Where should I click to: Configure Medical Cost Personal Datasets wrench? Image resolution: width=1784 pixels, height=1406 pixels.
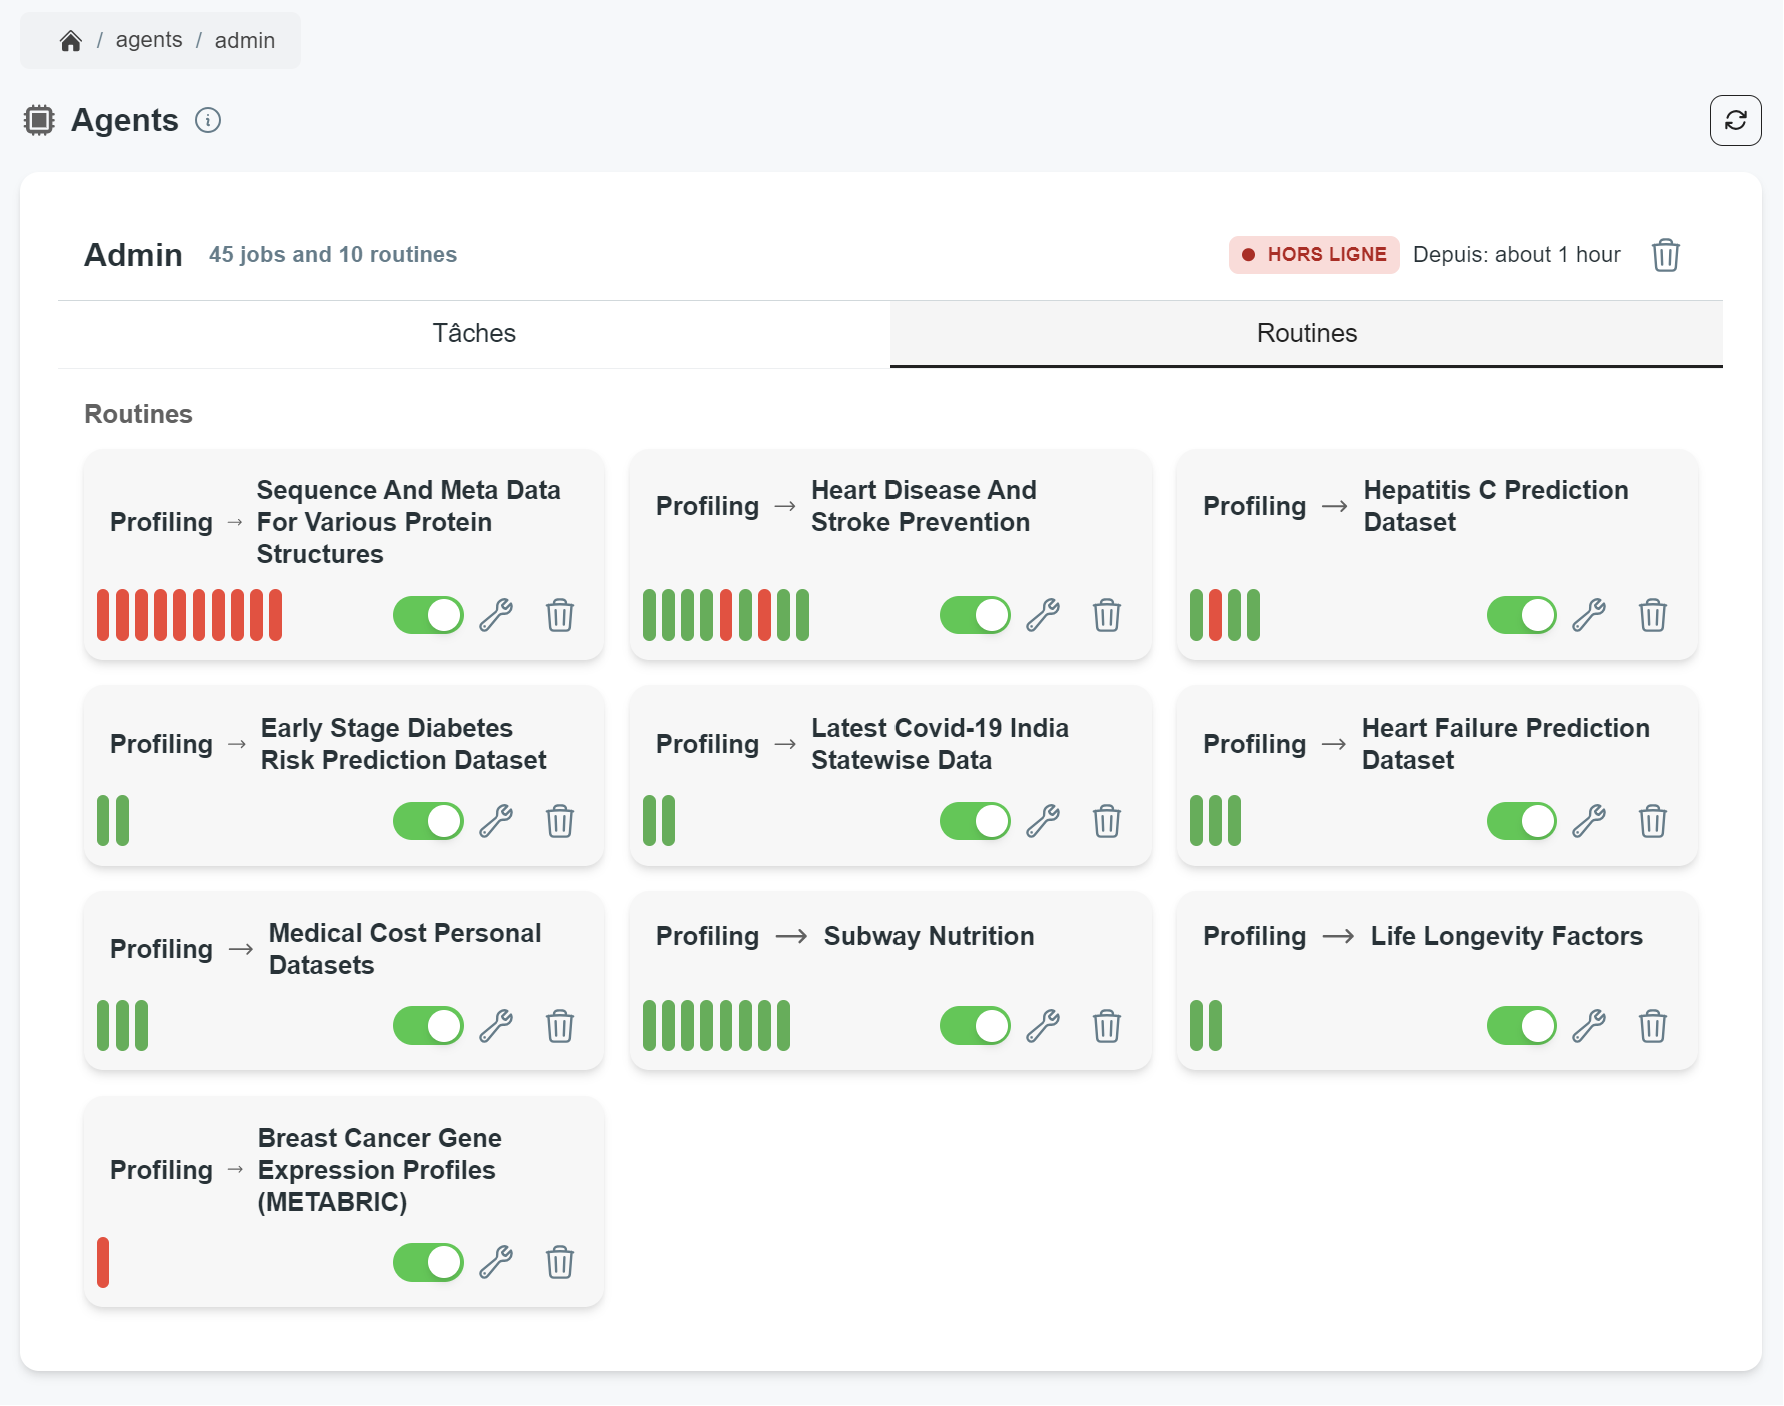(496, 1026)
